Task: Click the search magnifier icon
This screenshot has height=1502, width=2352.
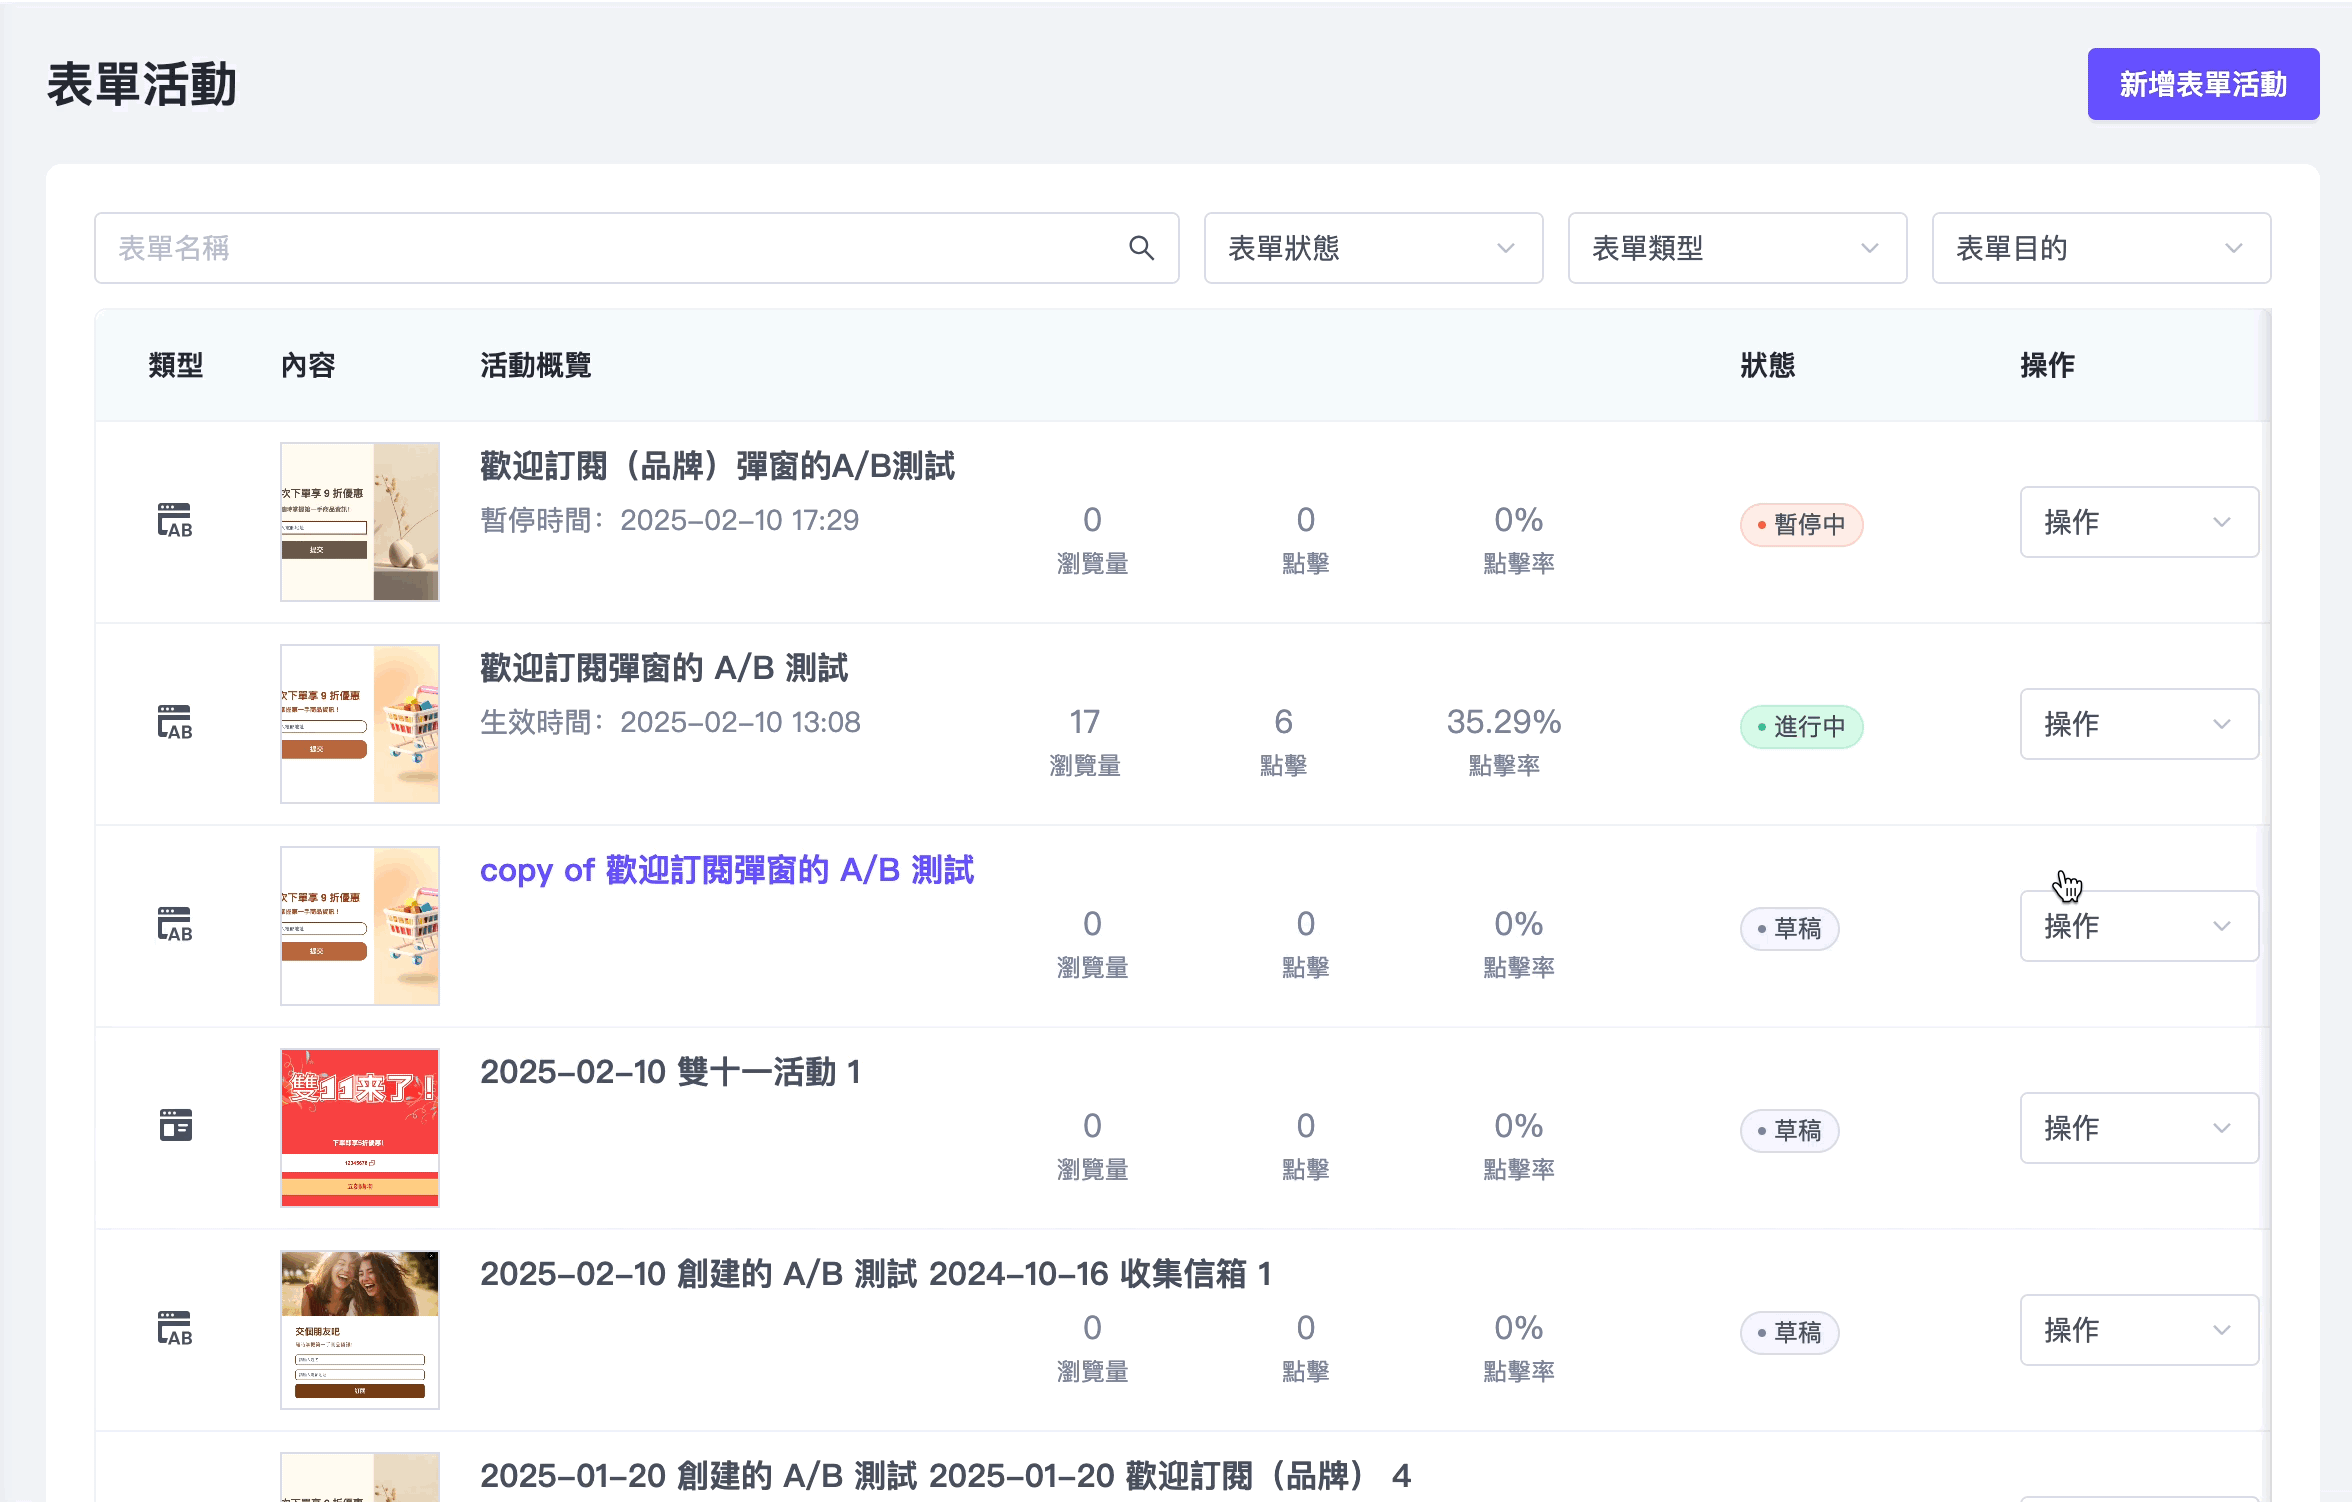Action: [x=1141, y=248]
